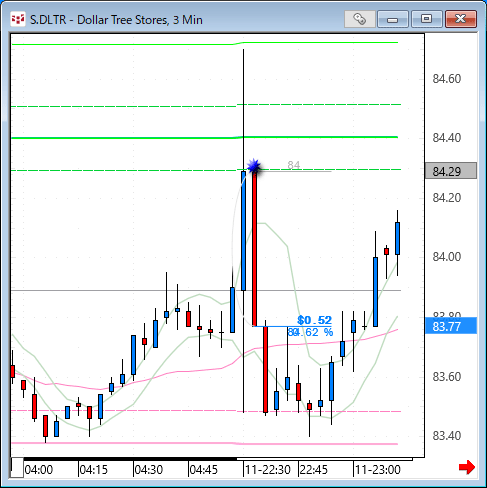Click the white box at time axis start
Screen dimensions: 487x488
coord(17,468)
